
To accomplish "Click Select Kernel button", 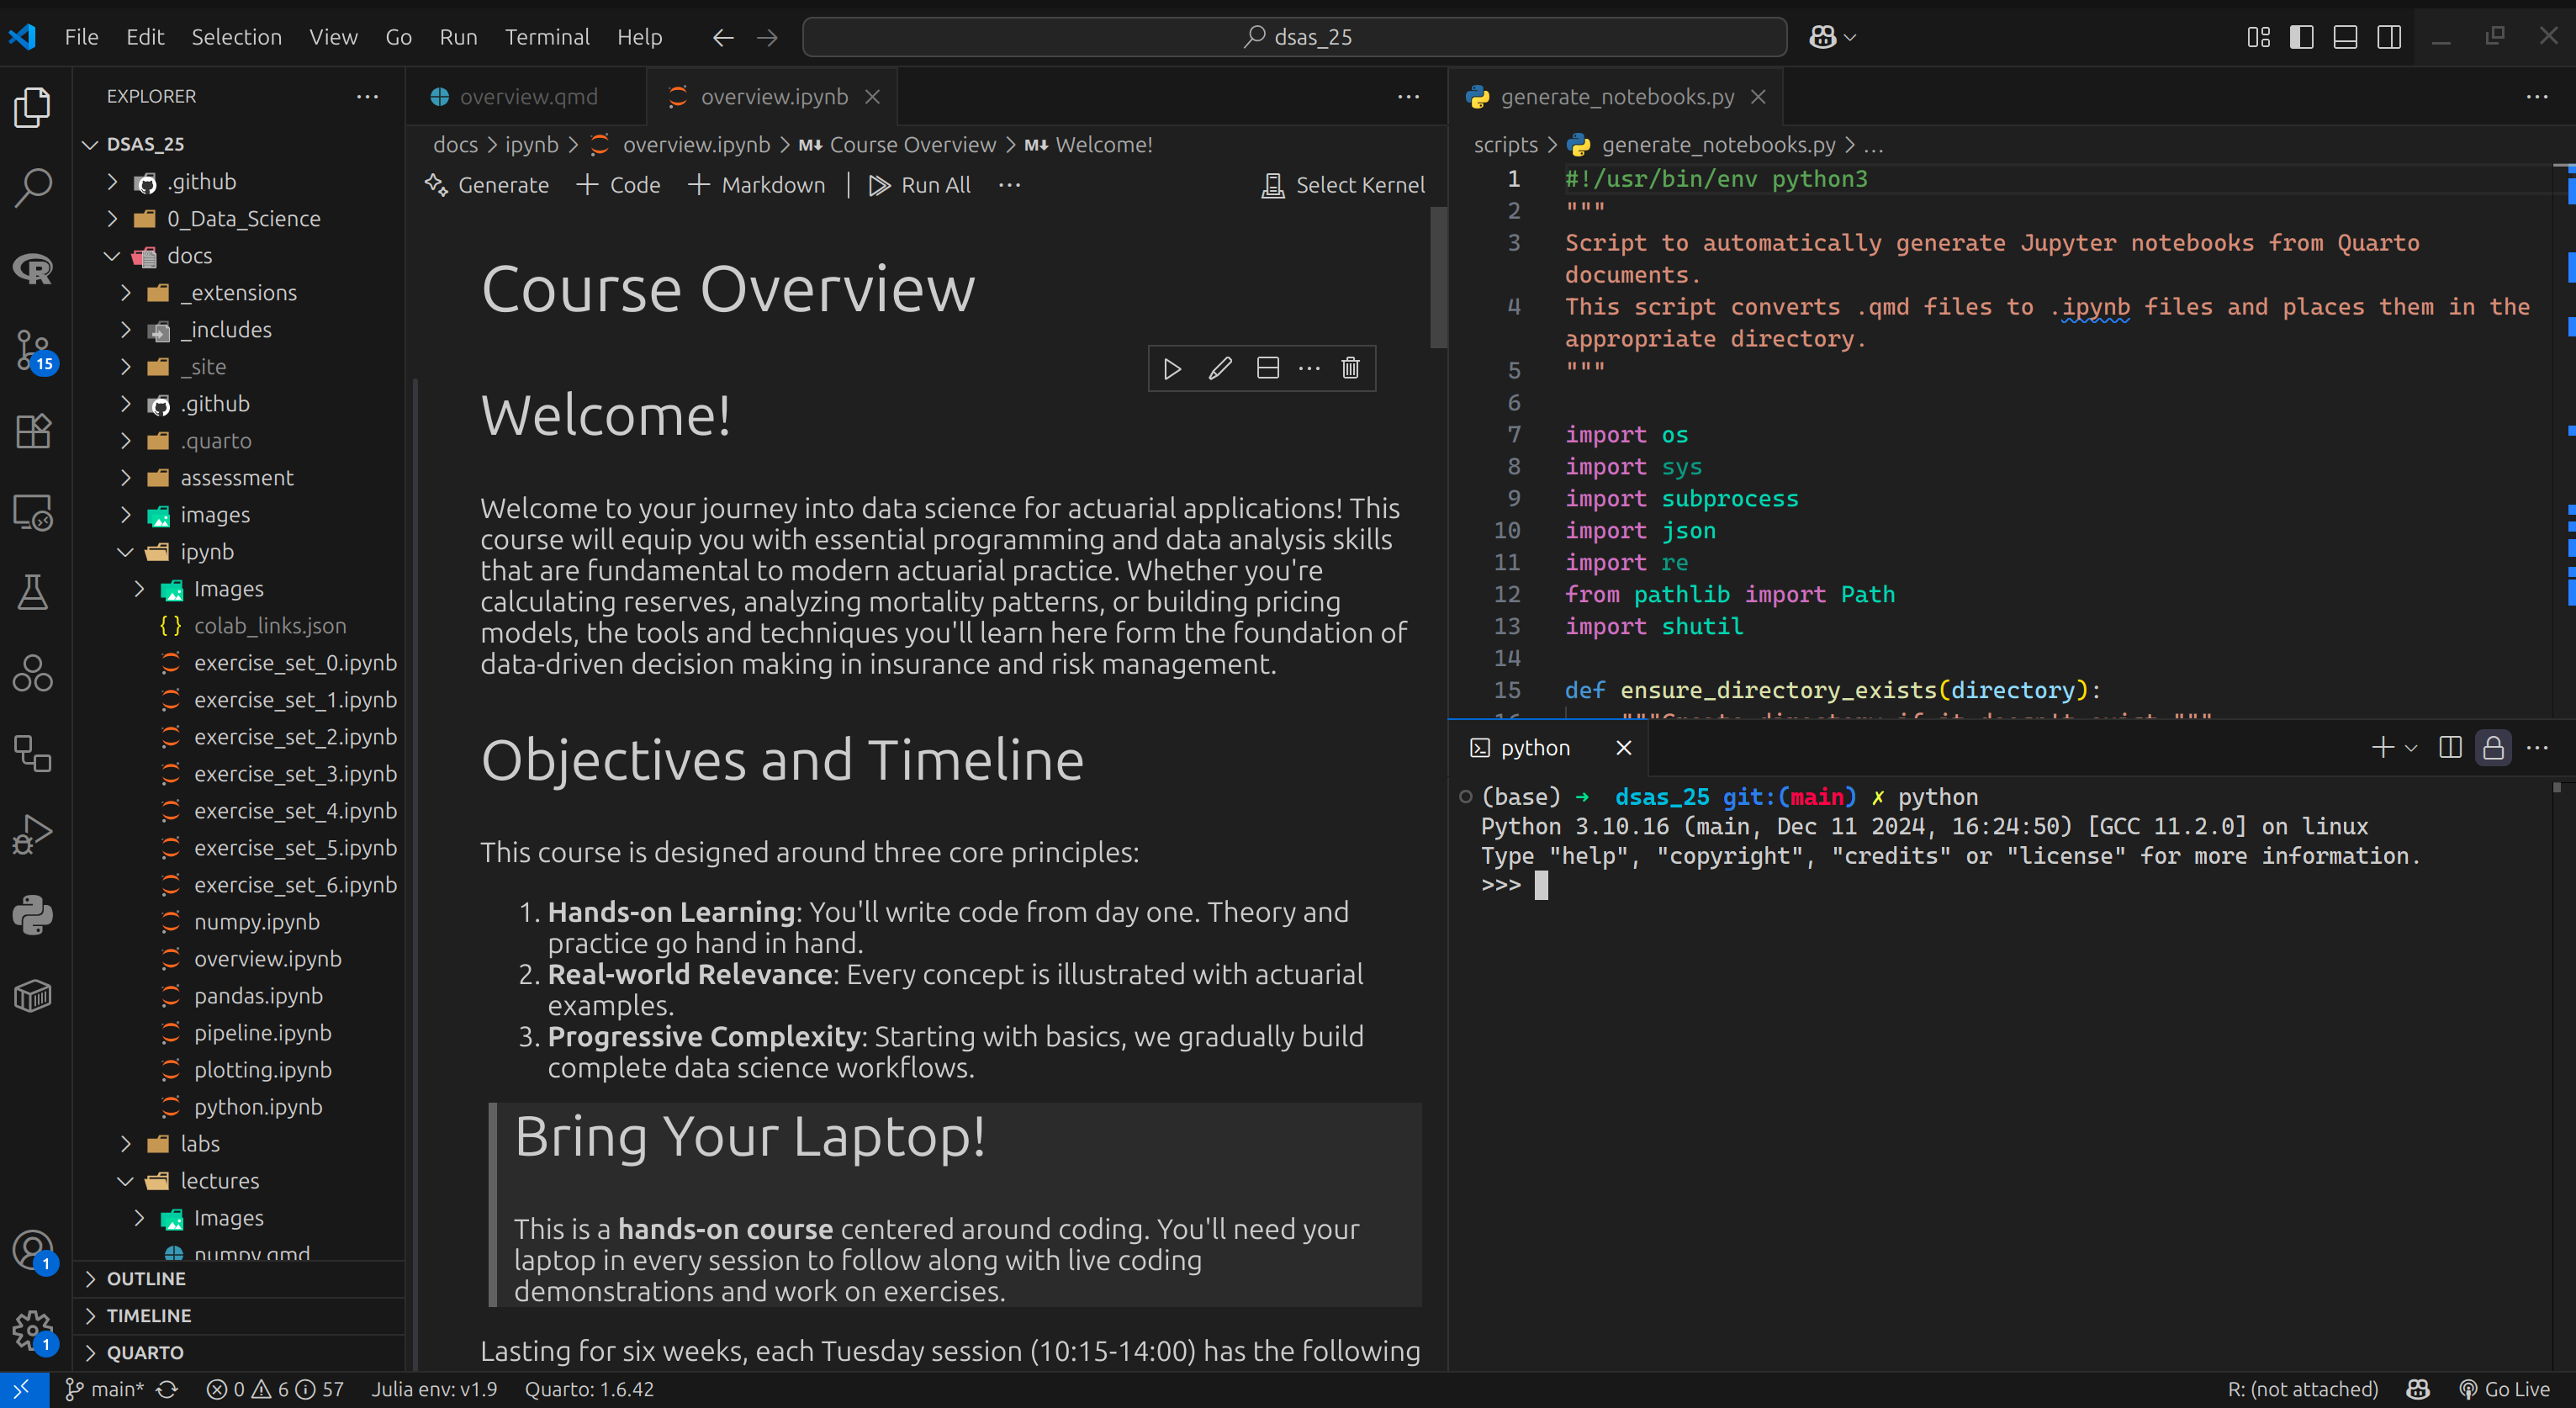I will [x=1344, y=185].
